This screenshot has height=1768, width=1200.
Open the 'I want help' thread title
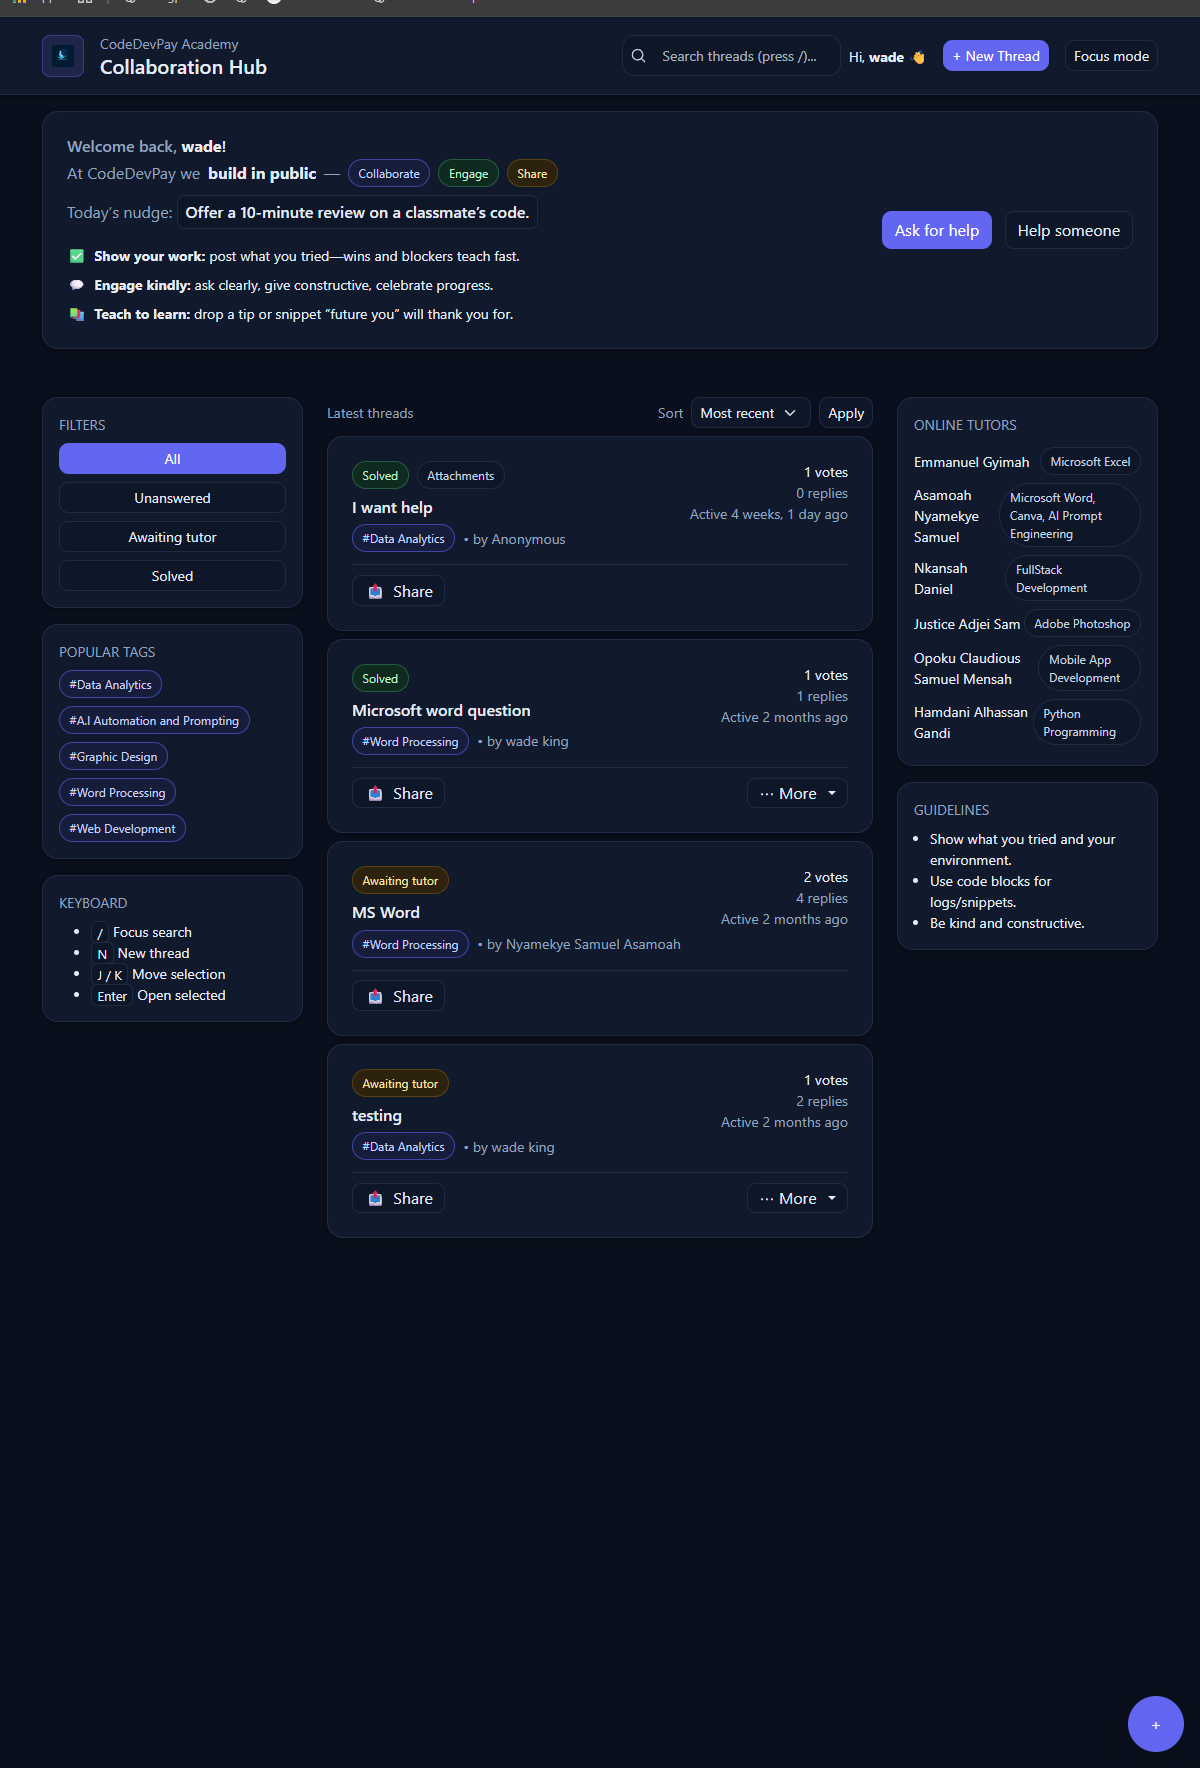pos(392,508)
